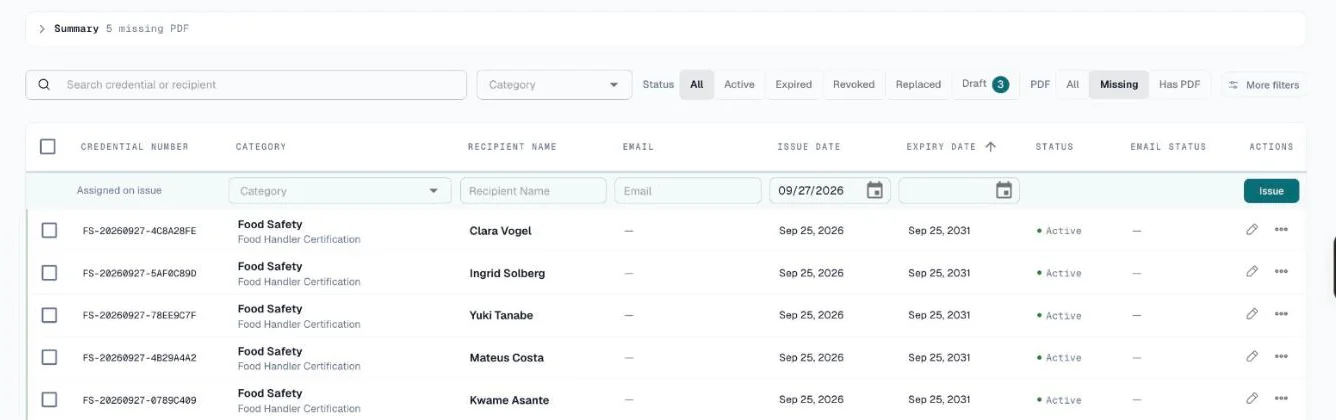Viewport: 1336px width, 420px height.
Task: Open more actions menu for Clara Vogel
Action: 1281,230
